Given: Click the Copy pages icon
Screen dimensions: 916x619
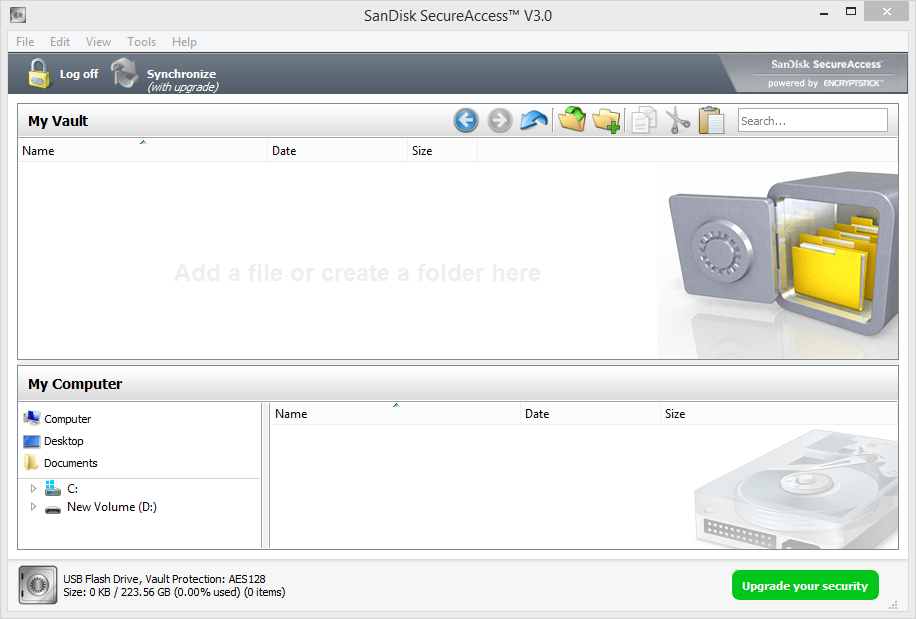Looking at the screenshot, I should pyautogui.click(x=644, y=120).
